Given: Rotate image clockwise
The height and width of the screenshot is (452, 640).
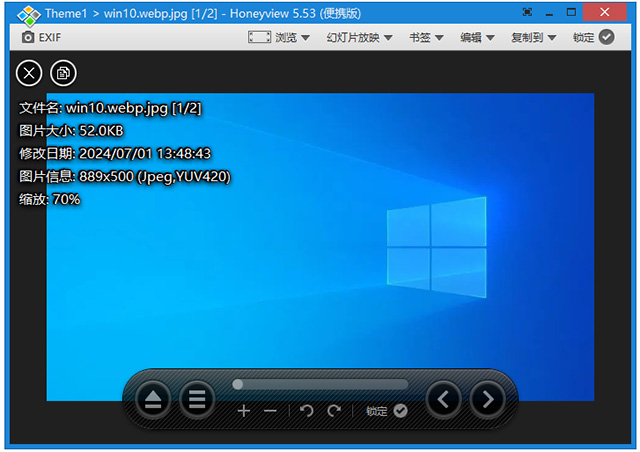Looking at the screenshot, I should tap(334, 411).
